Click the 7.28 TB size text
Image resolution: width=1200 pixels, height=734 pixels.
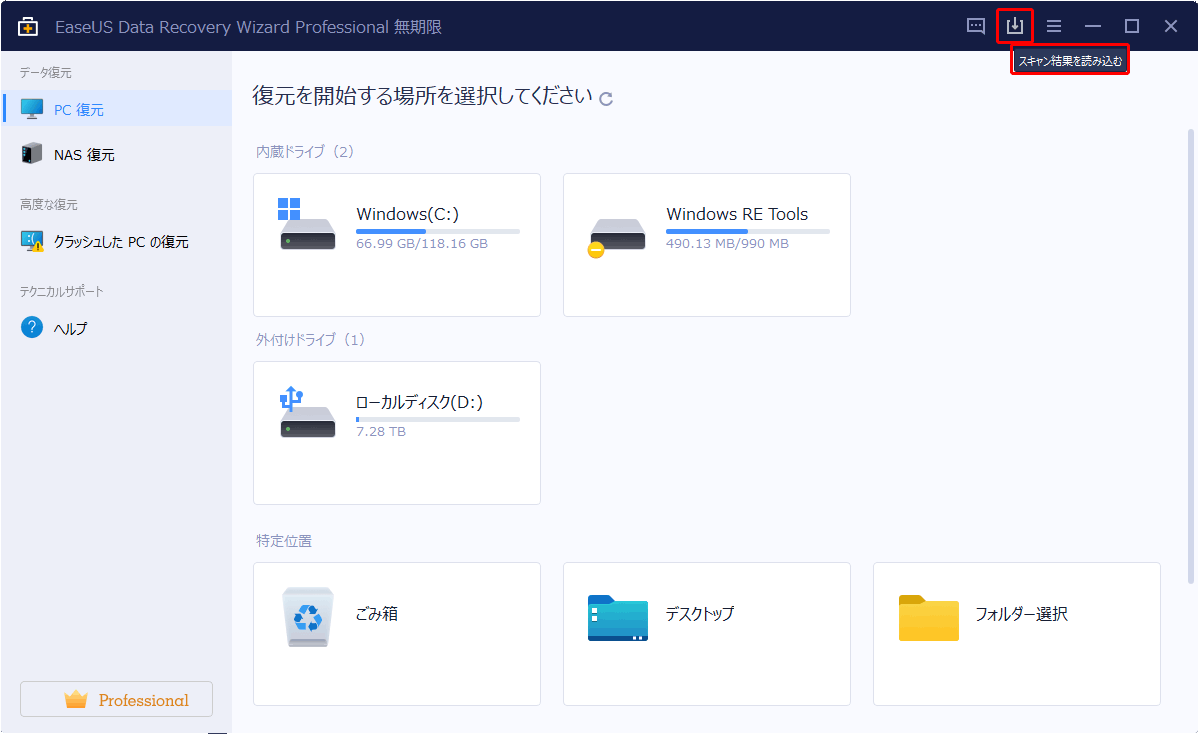381,432
